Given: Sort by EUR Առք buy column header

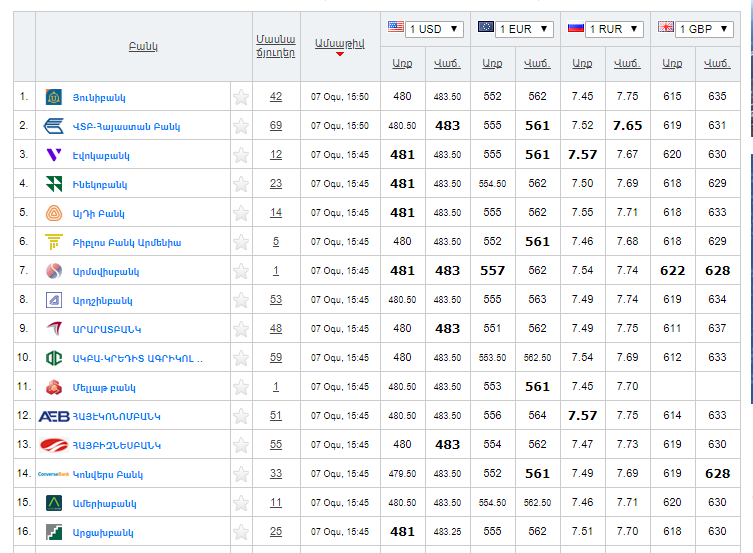Looking at the screenshot, I should coord(492,63).
